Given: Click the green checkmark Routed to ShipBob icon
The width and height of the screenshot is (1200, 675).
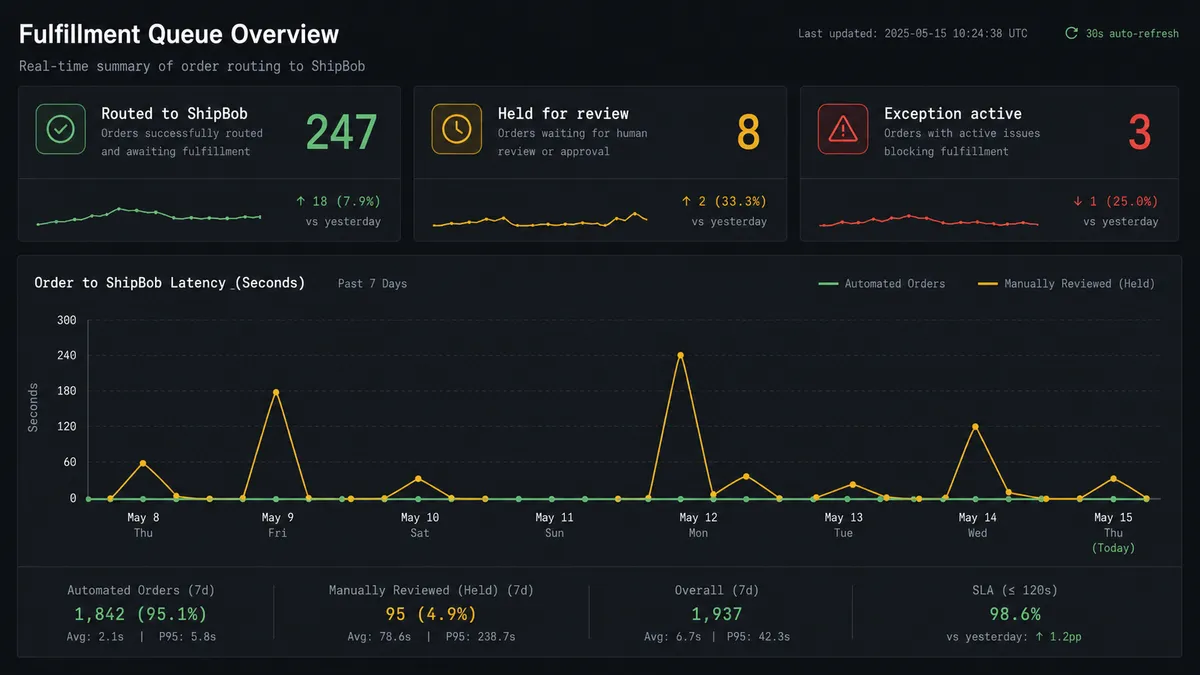Looking at the screenshot, I should pyautogui.click(x=60, y=129).
